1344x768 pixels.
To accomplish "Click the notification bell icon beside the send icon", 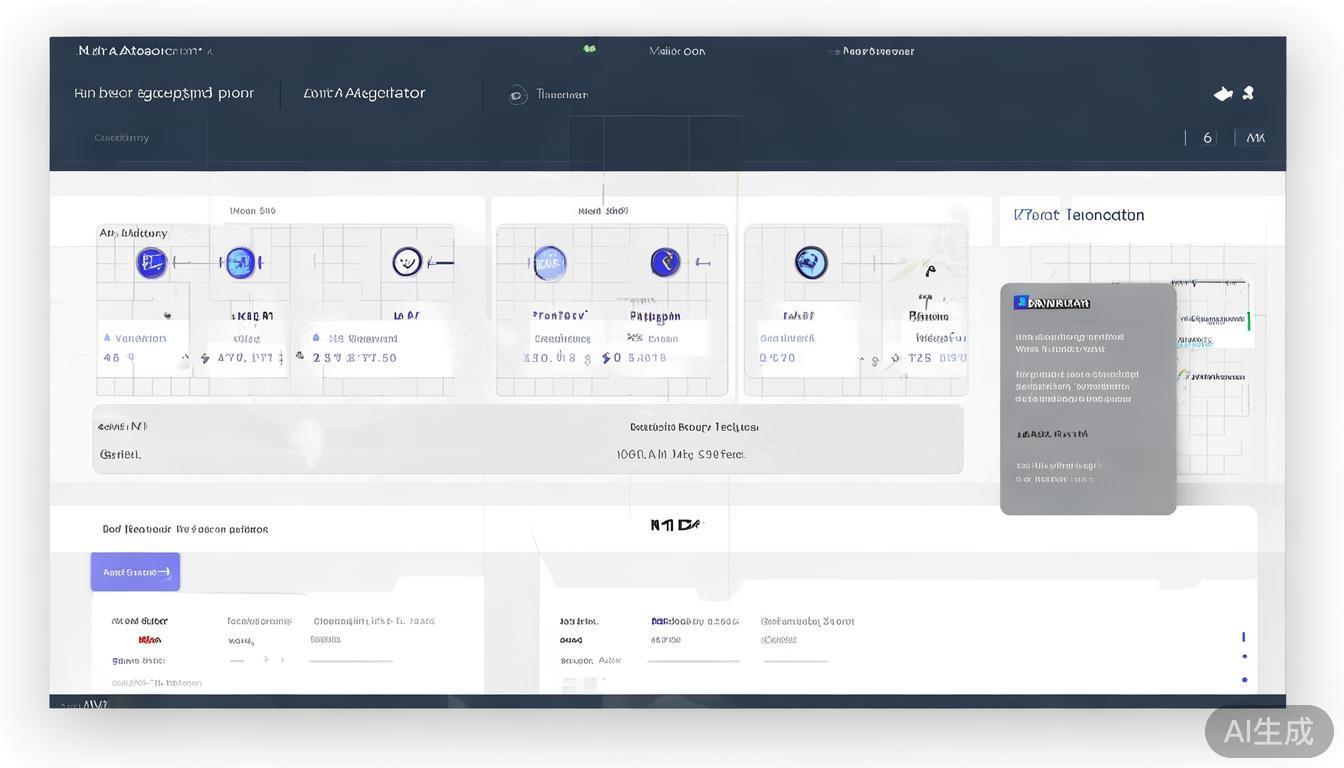I will (x=1247, y=91).
